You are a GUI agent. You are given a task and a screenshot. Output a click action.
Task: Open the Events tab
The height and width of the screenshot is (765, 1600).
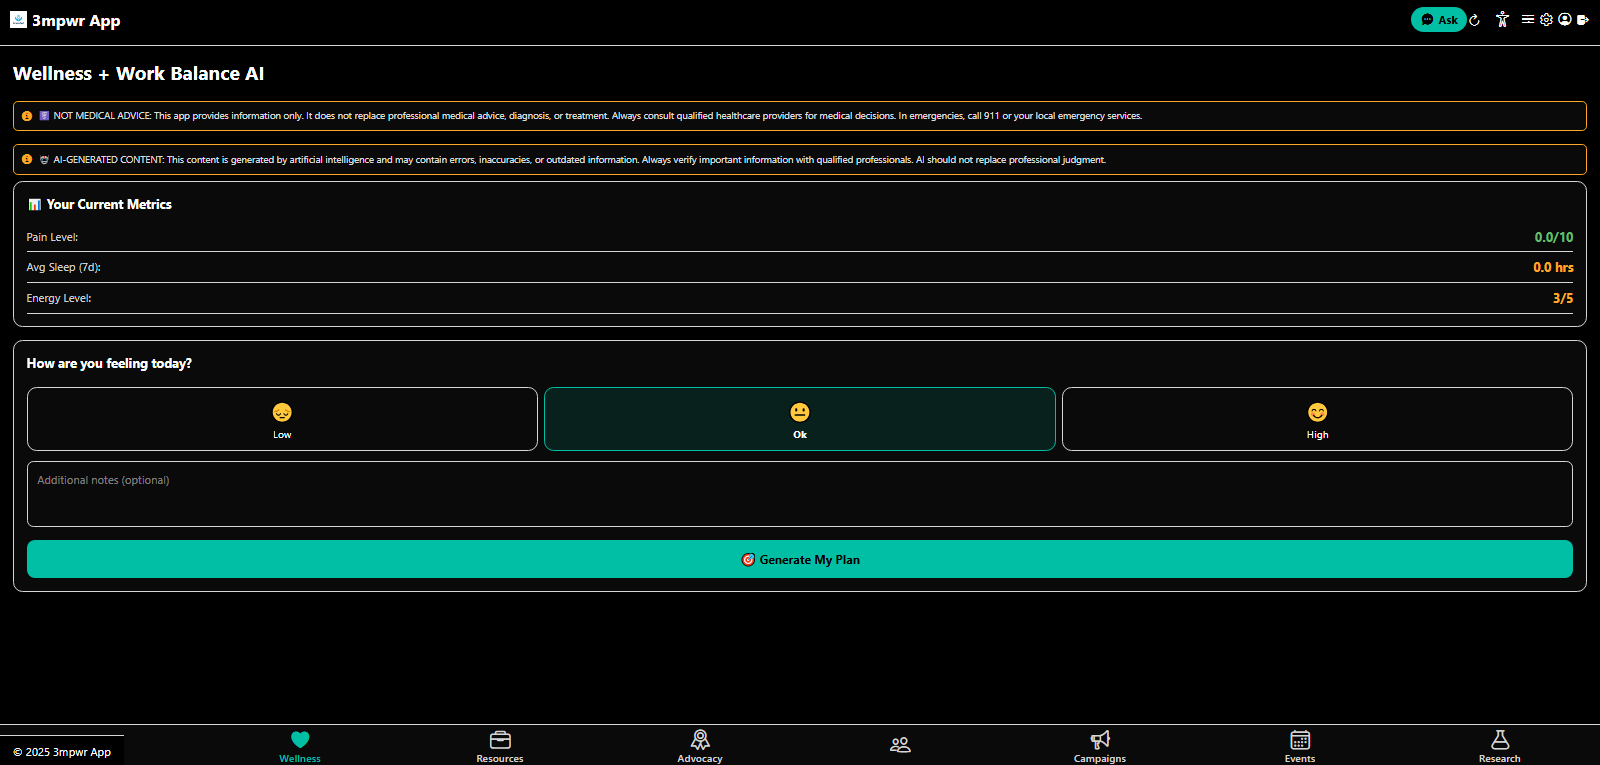pyautogui.click(x=1300, y=745)
